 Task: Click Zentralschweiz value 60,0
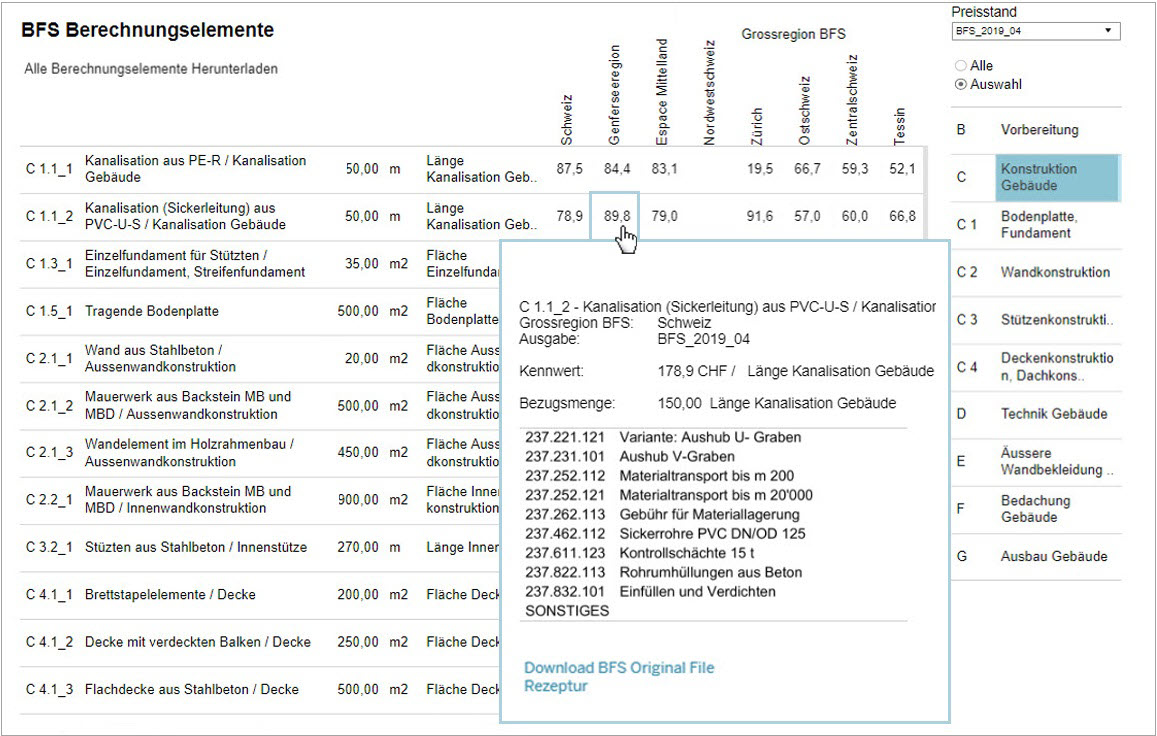[854, 216]
